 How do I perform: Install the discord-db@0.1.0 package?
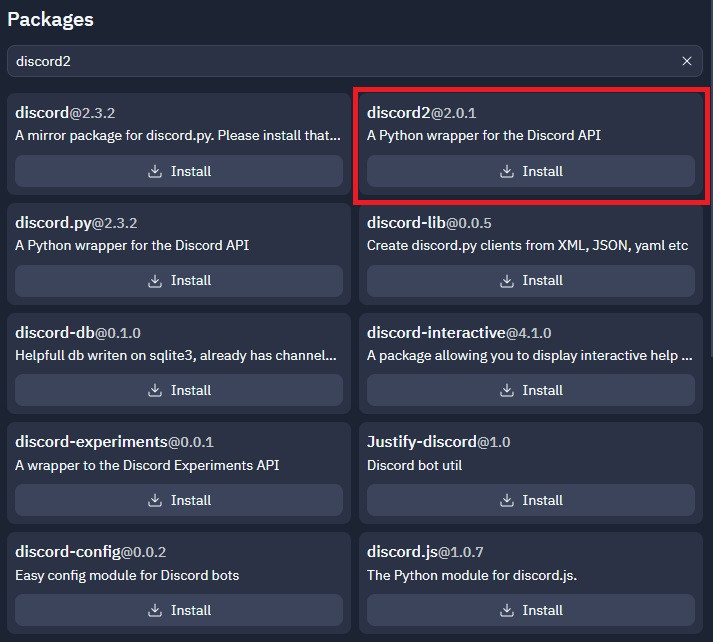pos(179,390)
